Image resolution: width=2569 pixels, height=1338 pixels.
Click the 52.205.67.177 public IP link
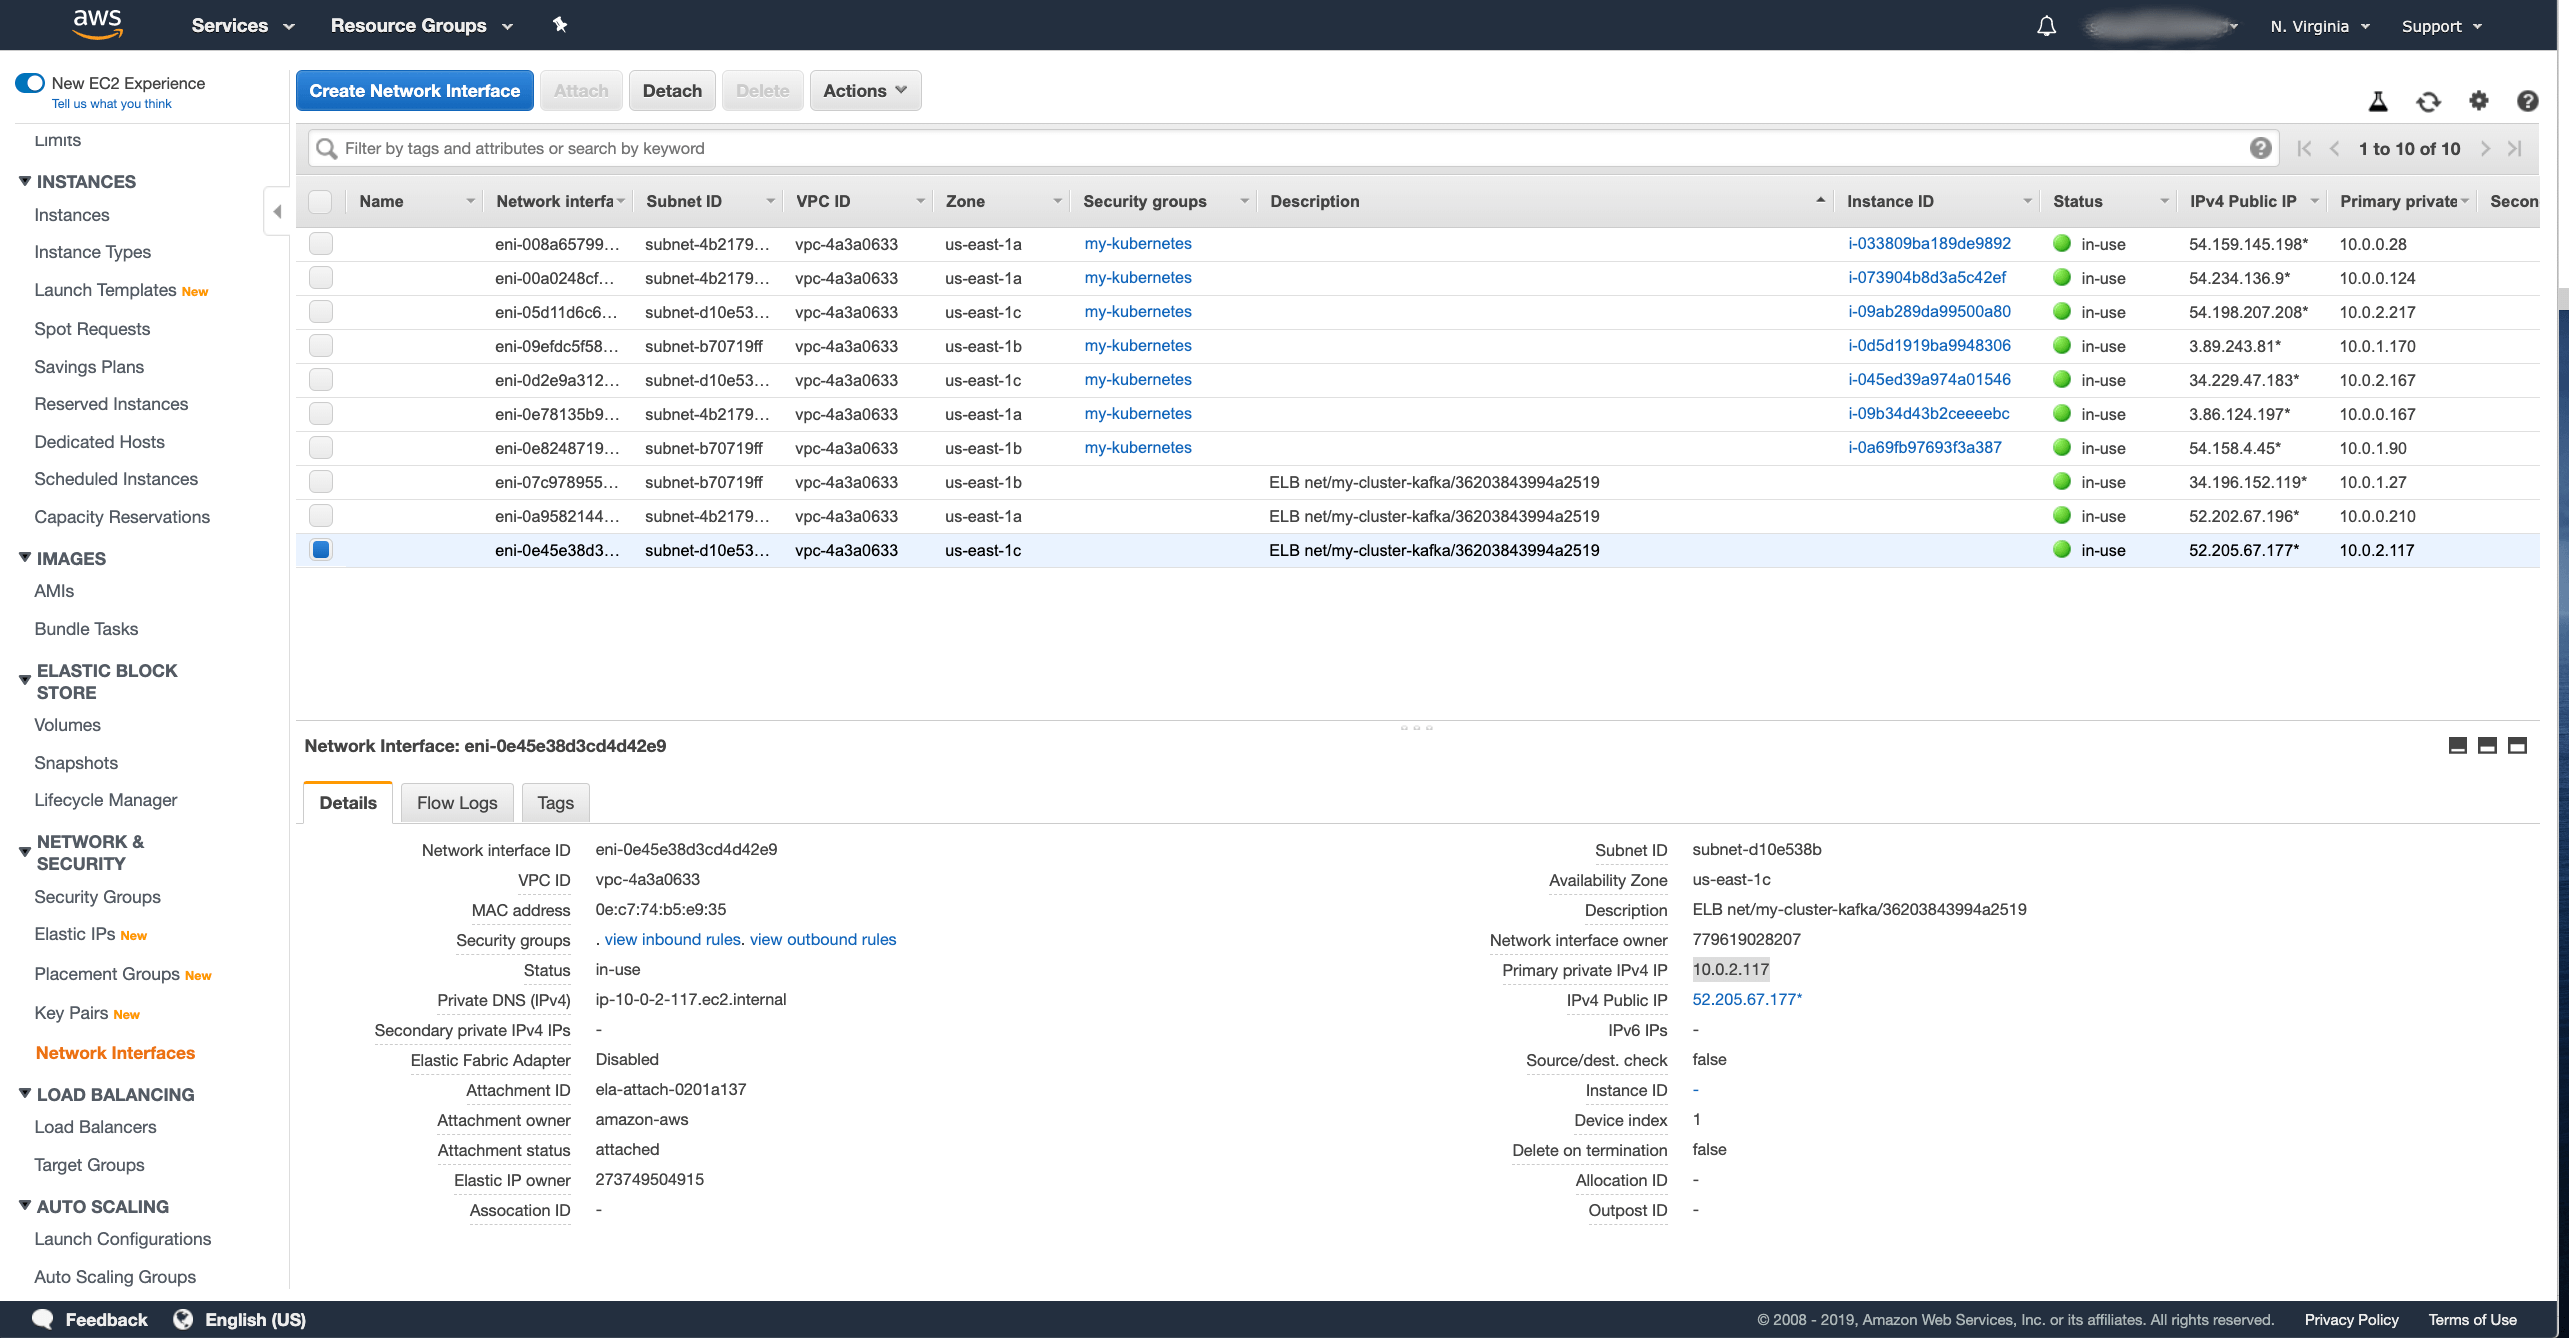coord(1747,999)
